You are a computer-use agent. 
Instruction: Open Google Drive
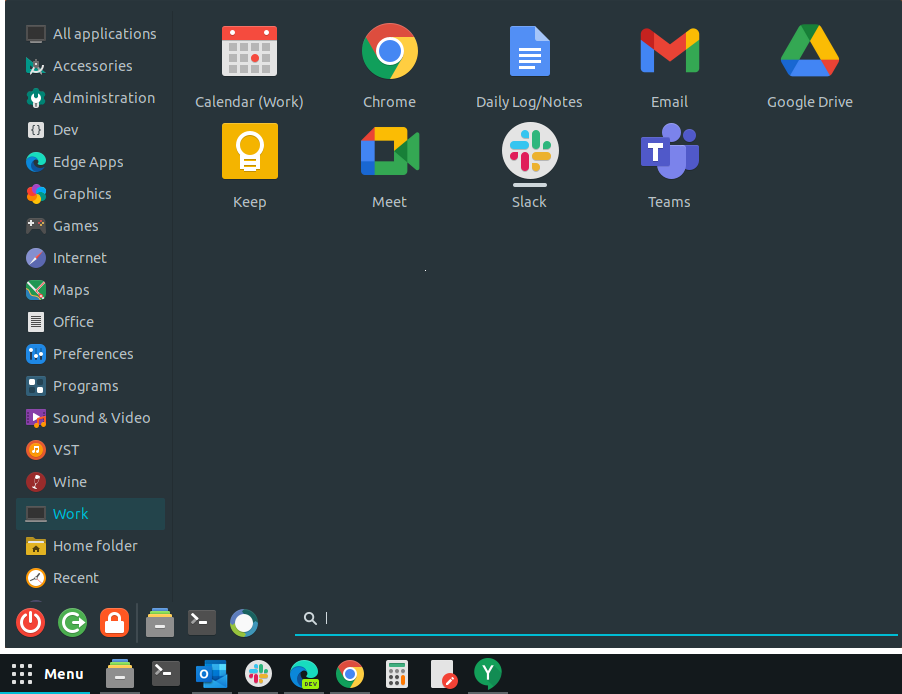(809, 65)
